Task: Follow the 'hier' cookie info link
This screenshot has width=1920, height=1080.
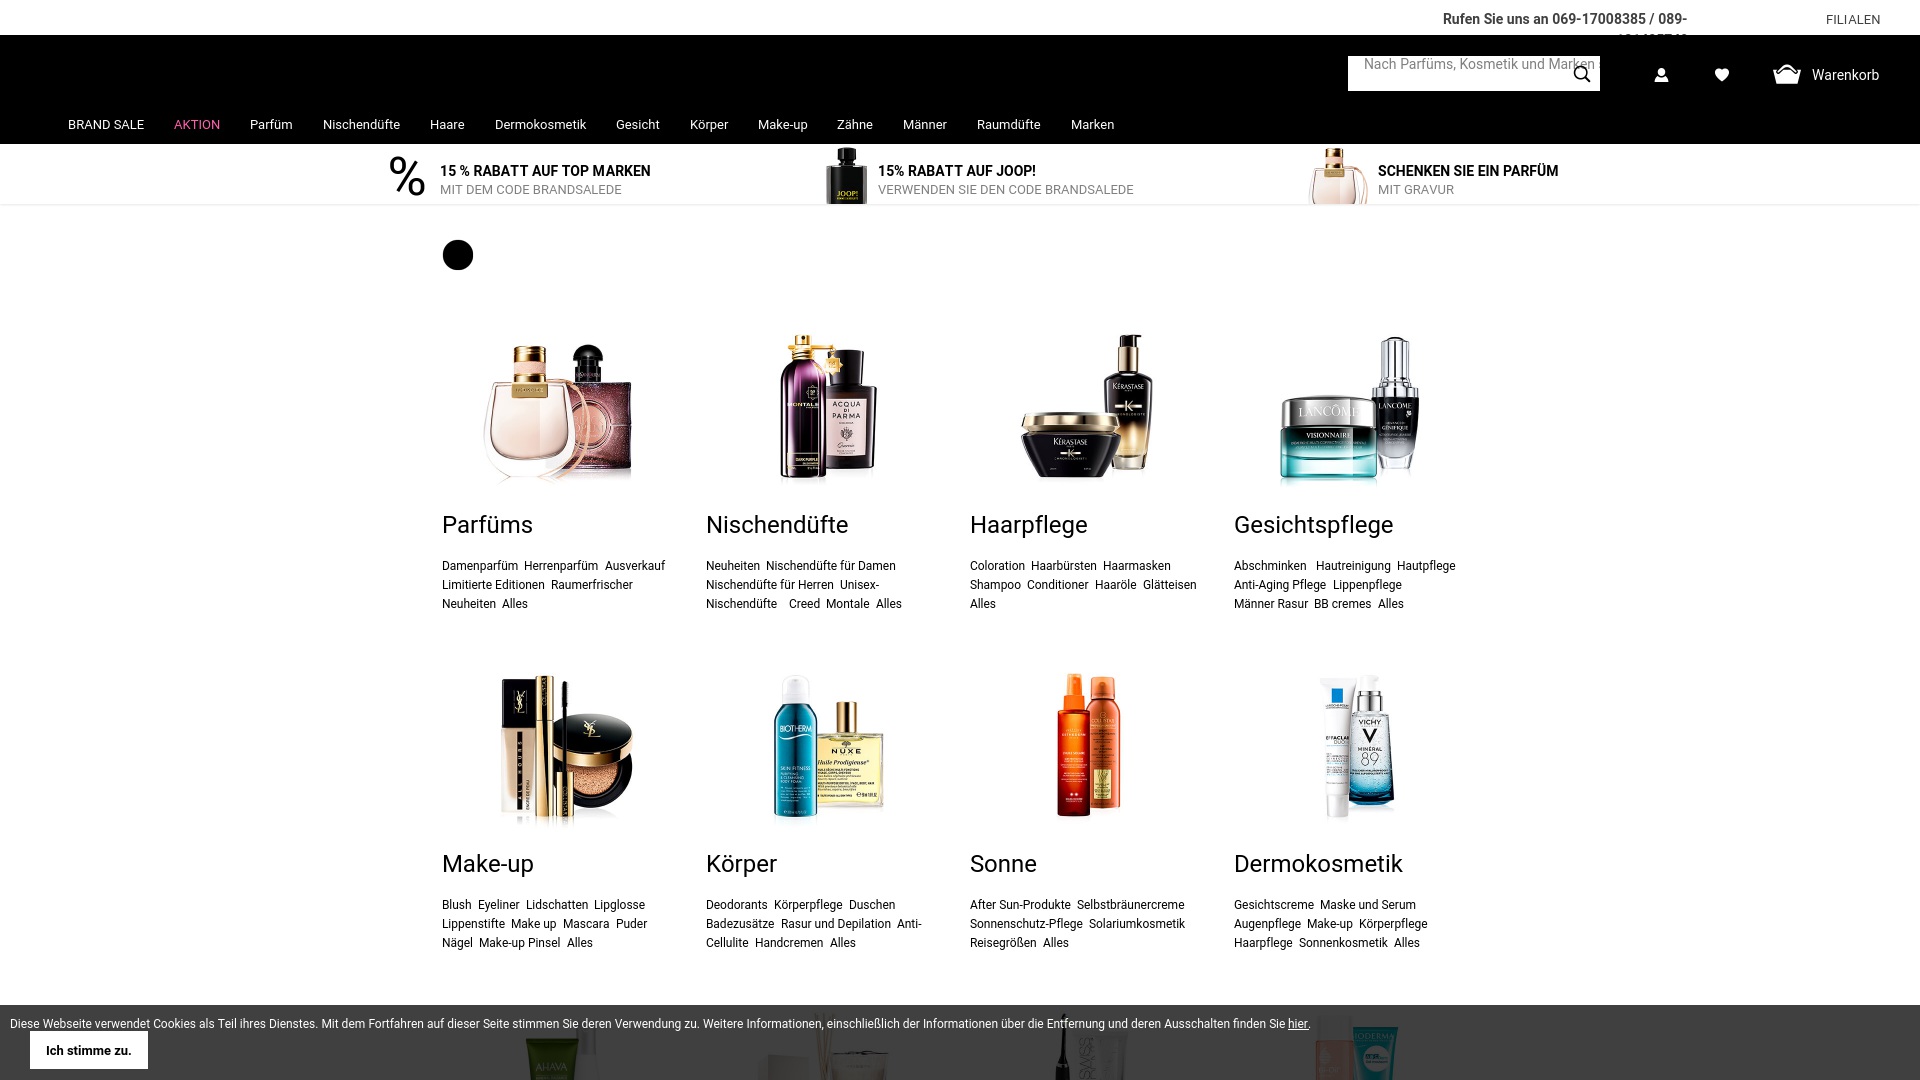Action: (1297, 1024)
